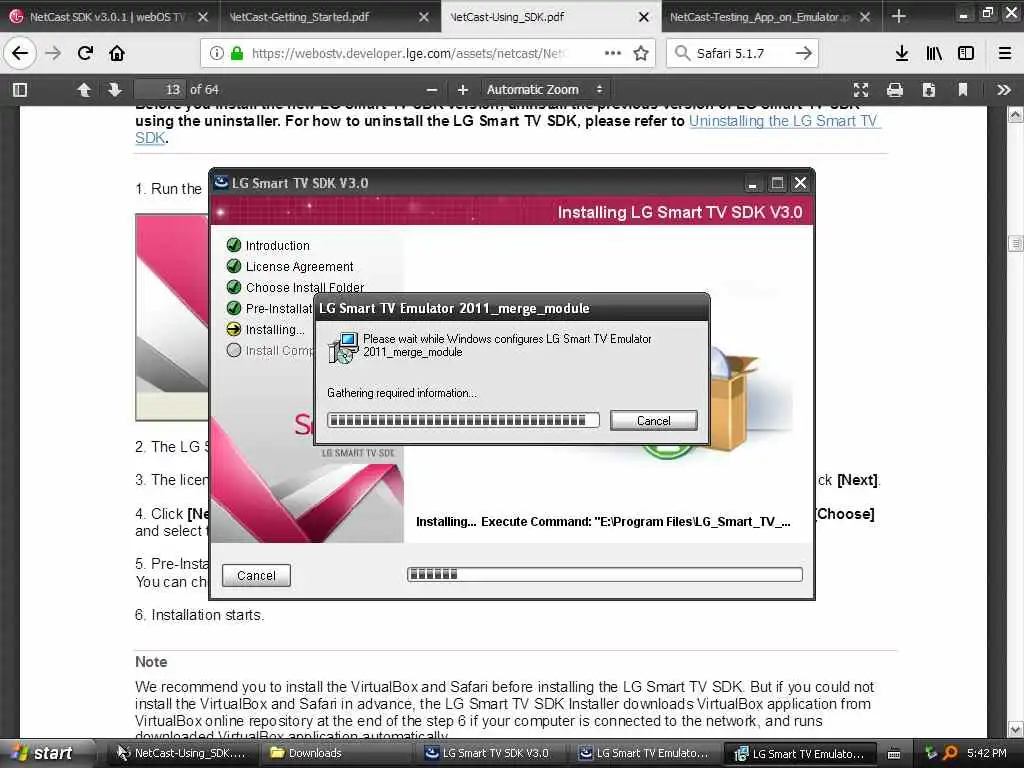Image resolution: width=1024 pixels, height=768 pixels.
Task: Click the browser forward arrow
Action: point(53,53)
